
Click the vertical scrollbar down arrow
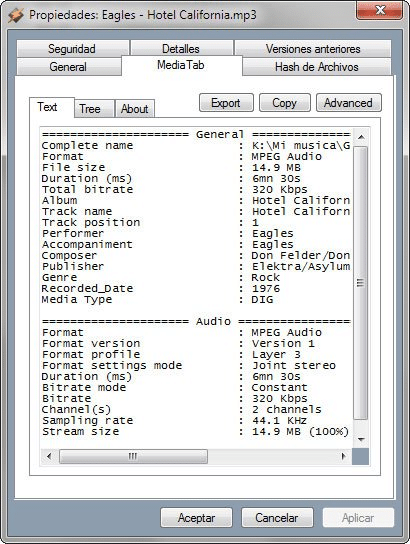(x=361, y=440)
